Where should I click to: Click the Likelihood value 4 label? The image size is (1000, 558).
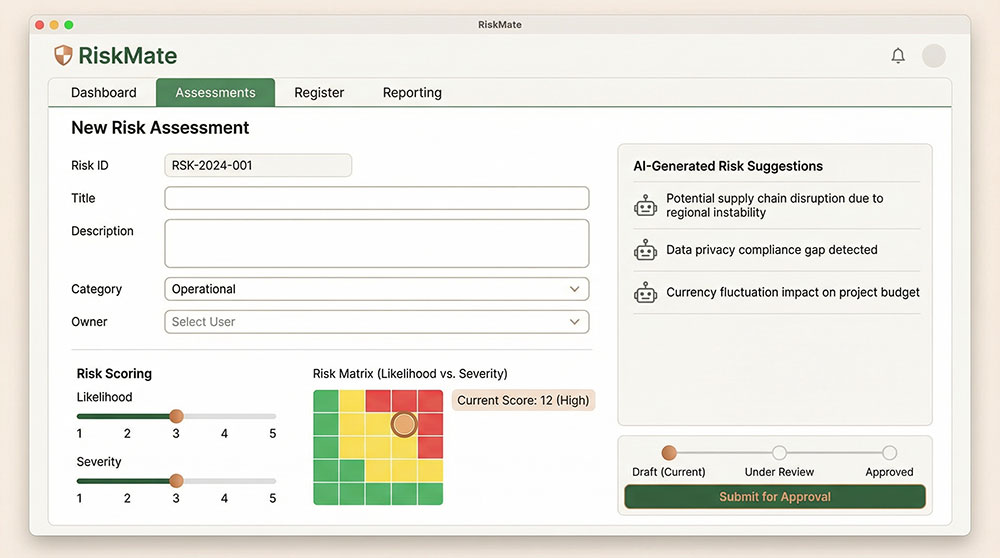tap(224, 434)
